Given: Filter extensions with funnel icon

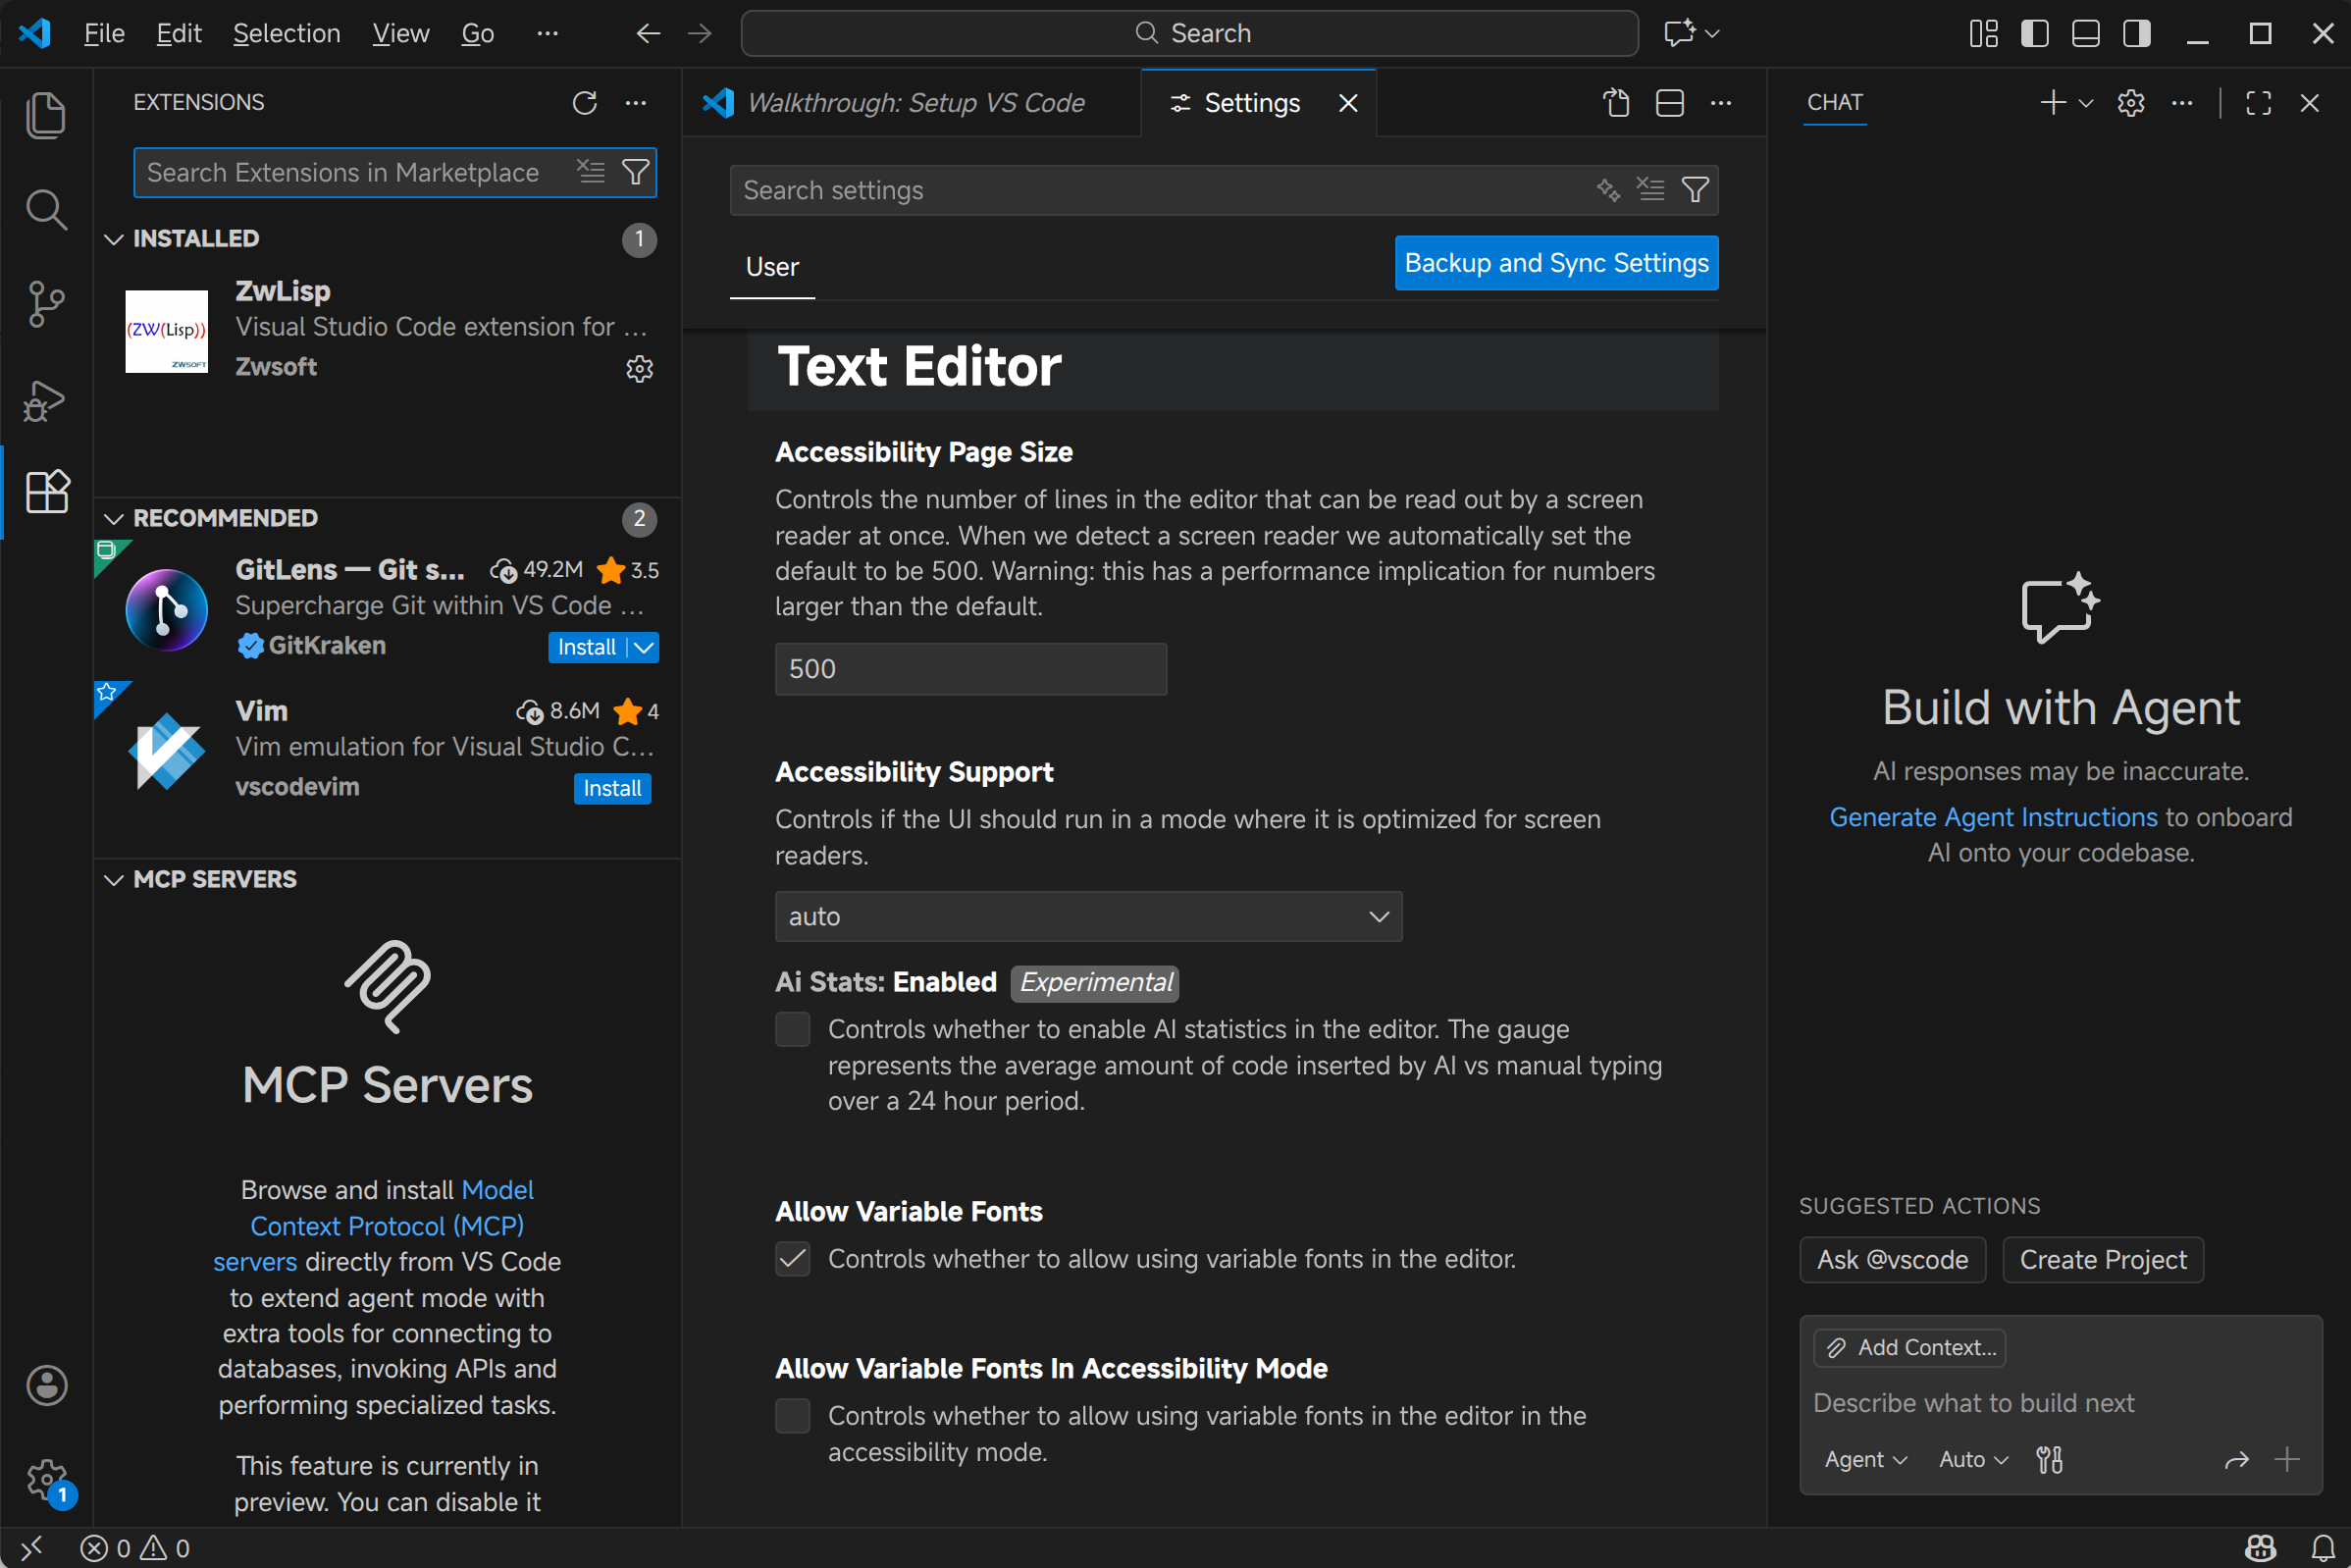Looking at the screenshot, I should pyautogui.click(x=636, y=172).
